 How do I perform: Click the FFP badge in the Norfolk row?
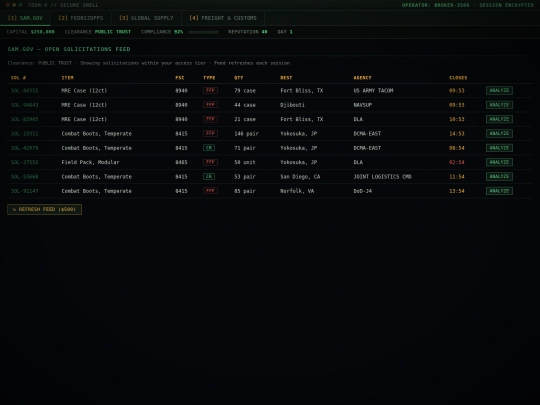(x=210, y=190)
